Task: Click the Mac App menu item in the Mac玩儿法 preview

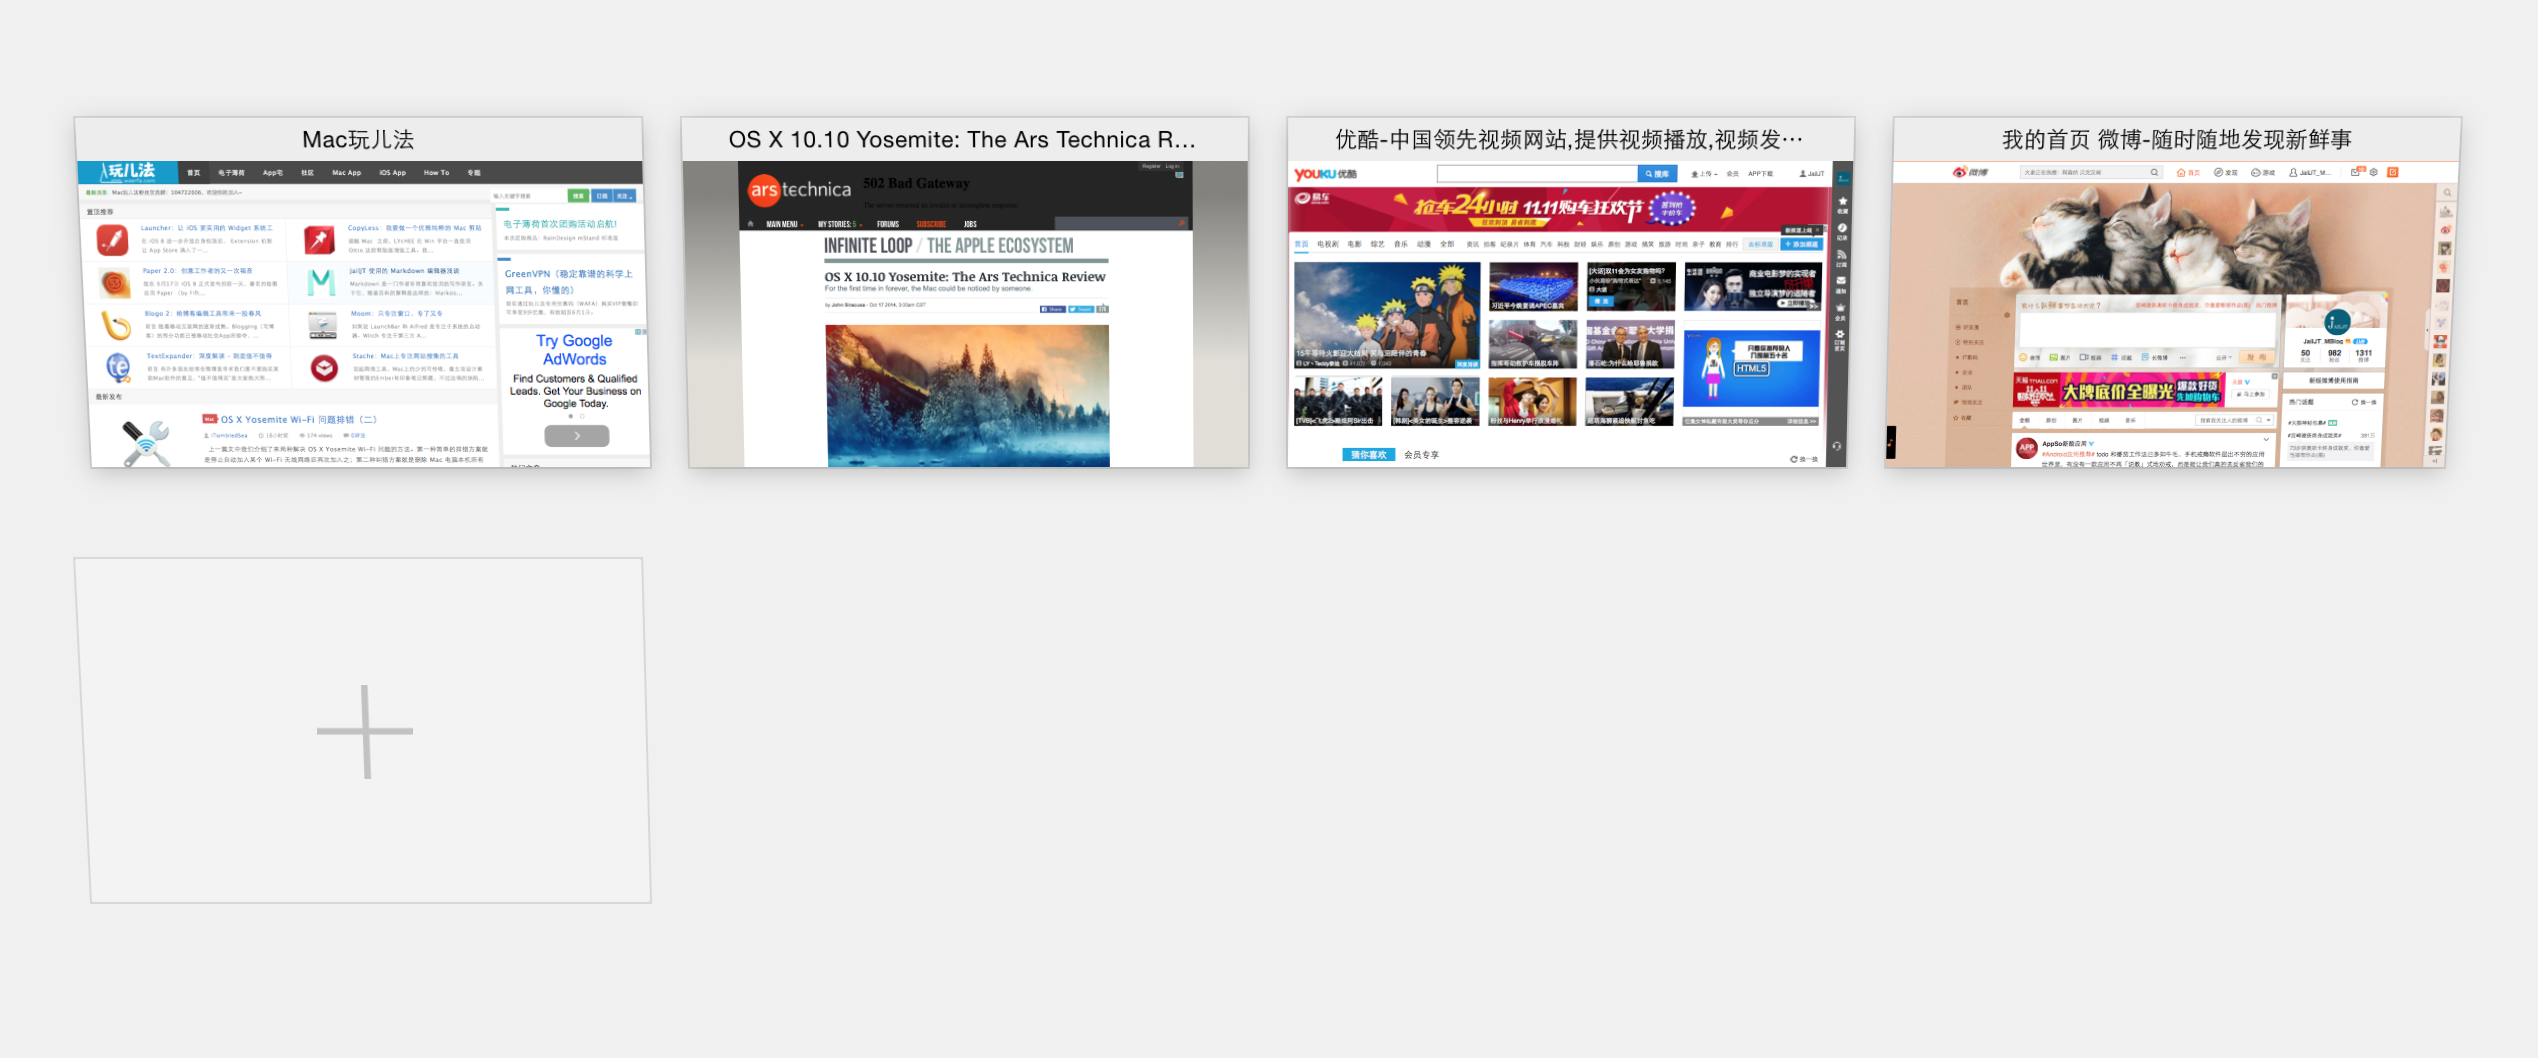Action: (x=347, y=173)
